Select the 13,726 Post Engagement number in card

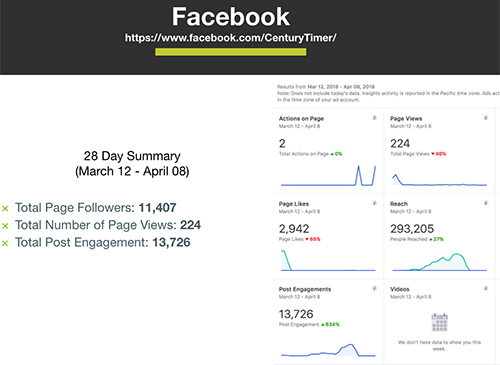[296, 314]
